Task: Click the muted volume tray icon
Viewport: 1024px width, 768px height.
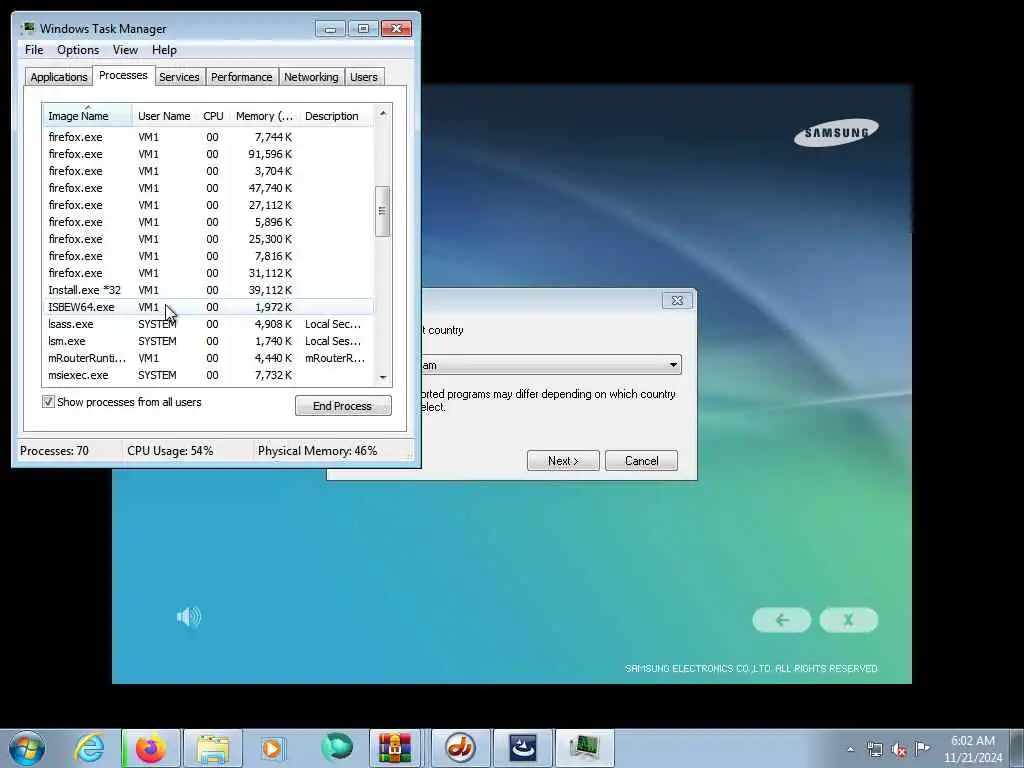Action: click(899, 750)
